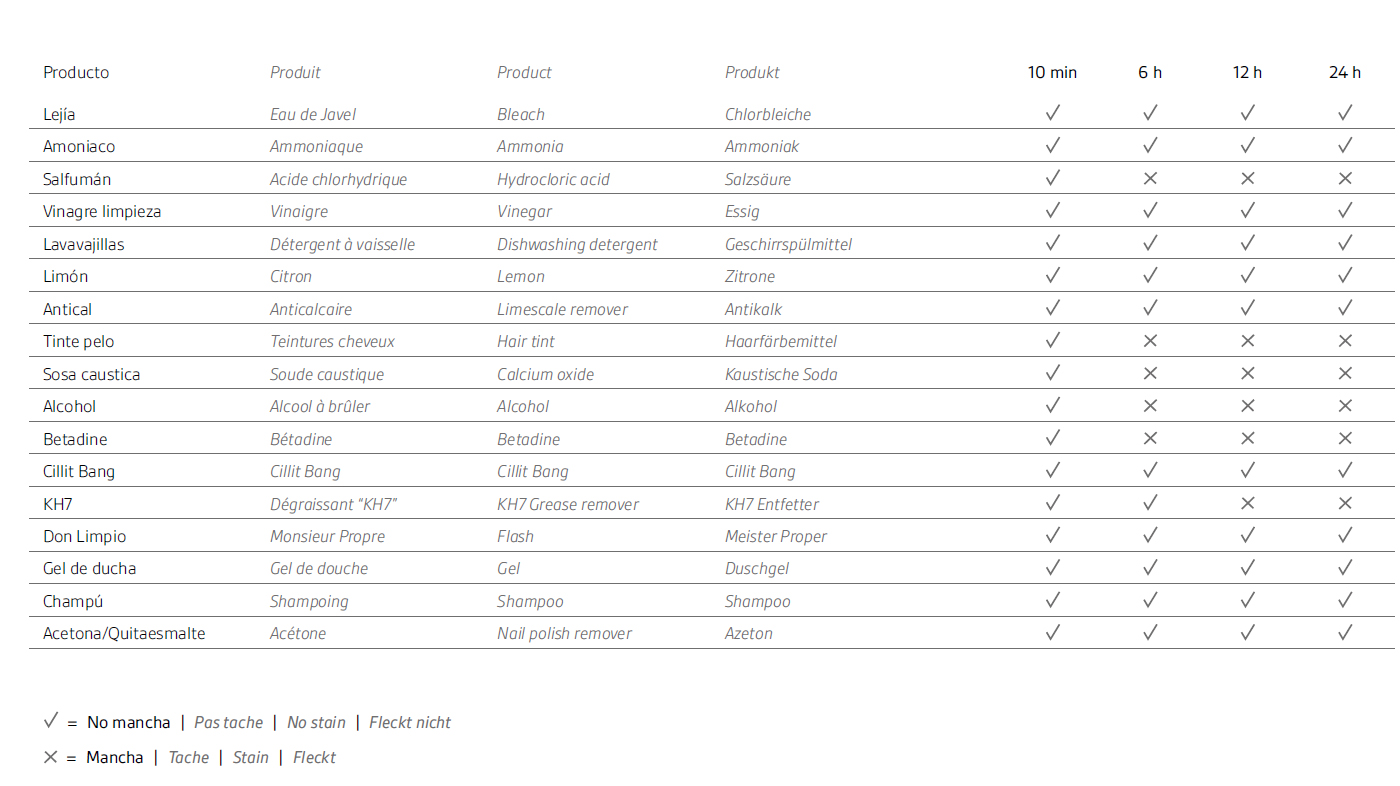
Task: Click the Tinte pelo 6 h cross
Action: click(1150, 341)
